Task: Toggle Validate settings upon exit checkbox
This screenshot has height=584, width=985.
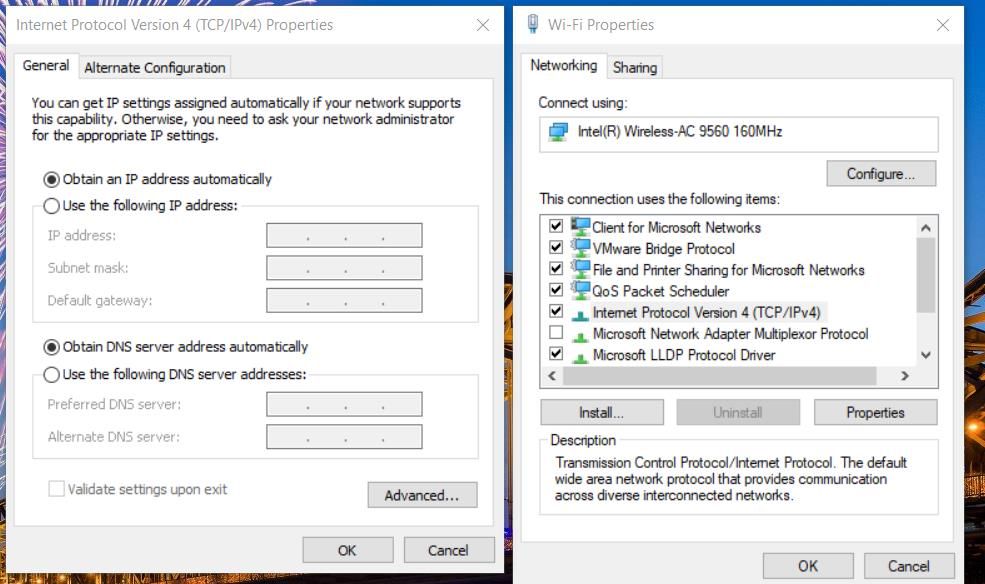Action: [57, 489]
